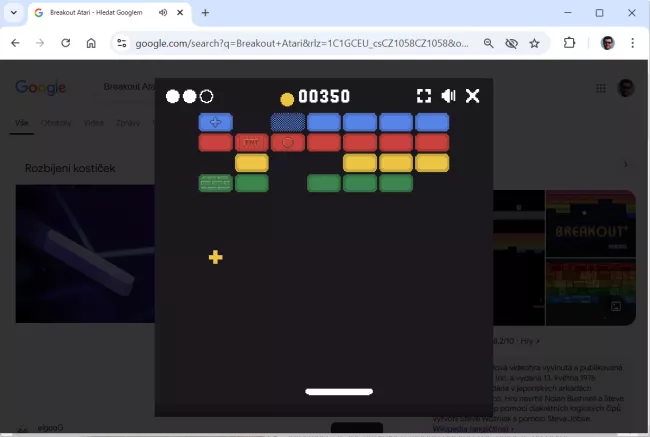
Task: Bookmark this page with the star icon
Action: (534, 43)
